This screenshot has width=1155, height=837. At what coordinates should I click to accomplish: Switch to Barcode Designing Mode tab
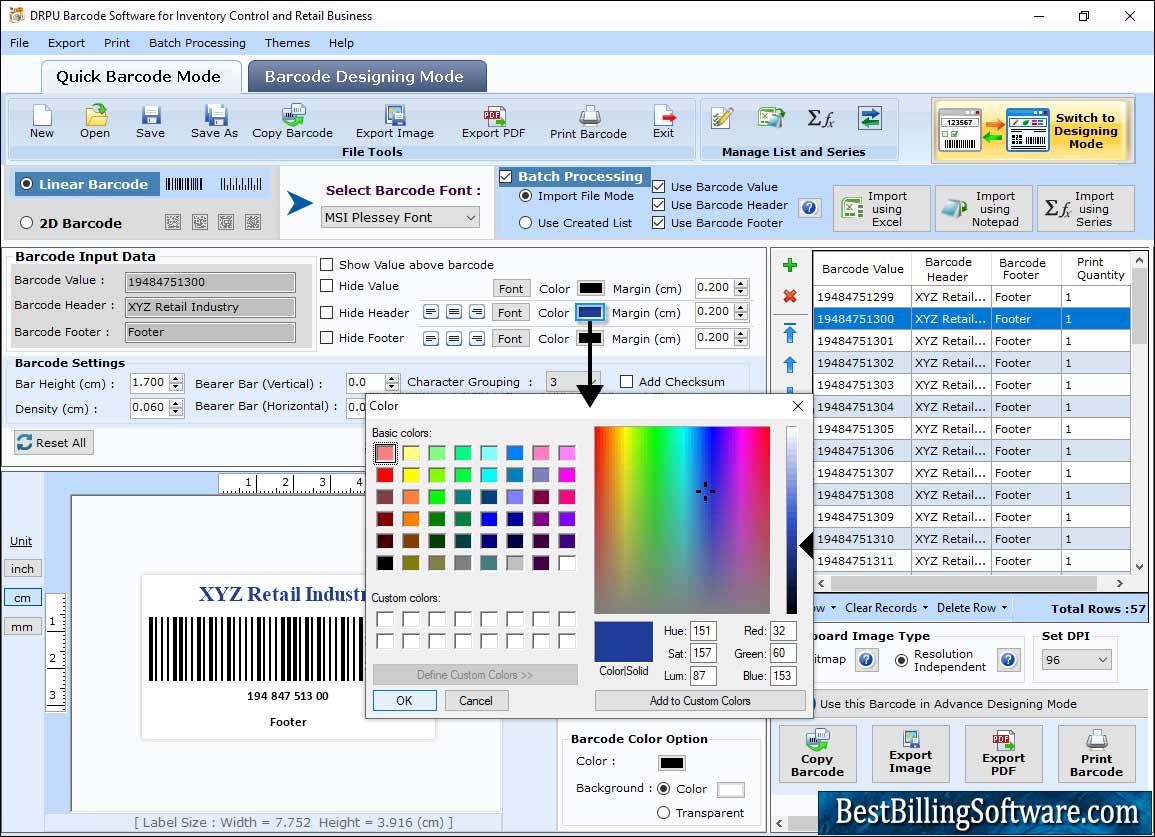(x=367, y=77)
